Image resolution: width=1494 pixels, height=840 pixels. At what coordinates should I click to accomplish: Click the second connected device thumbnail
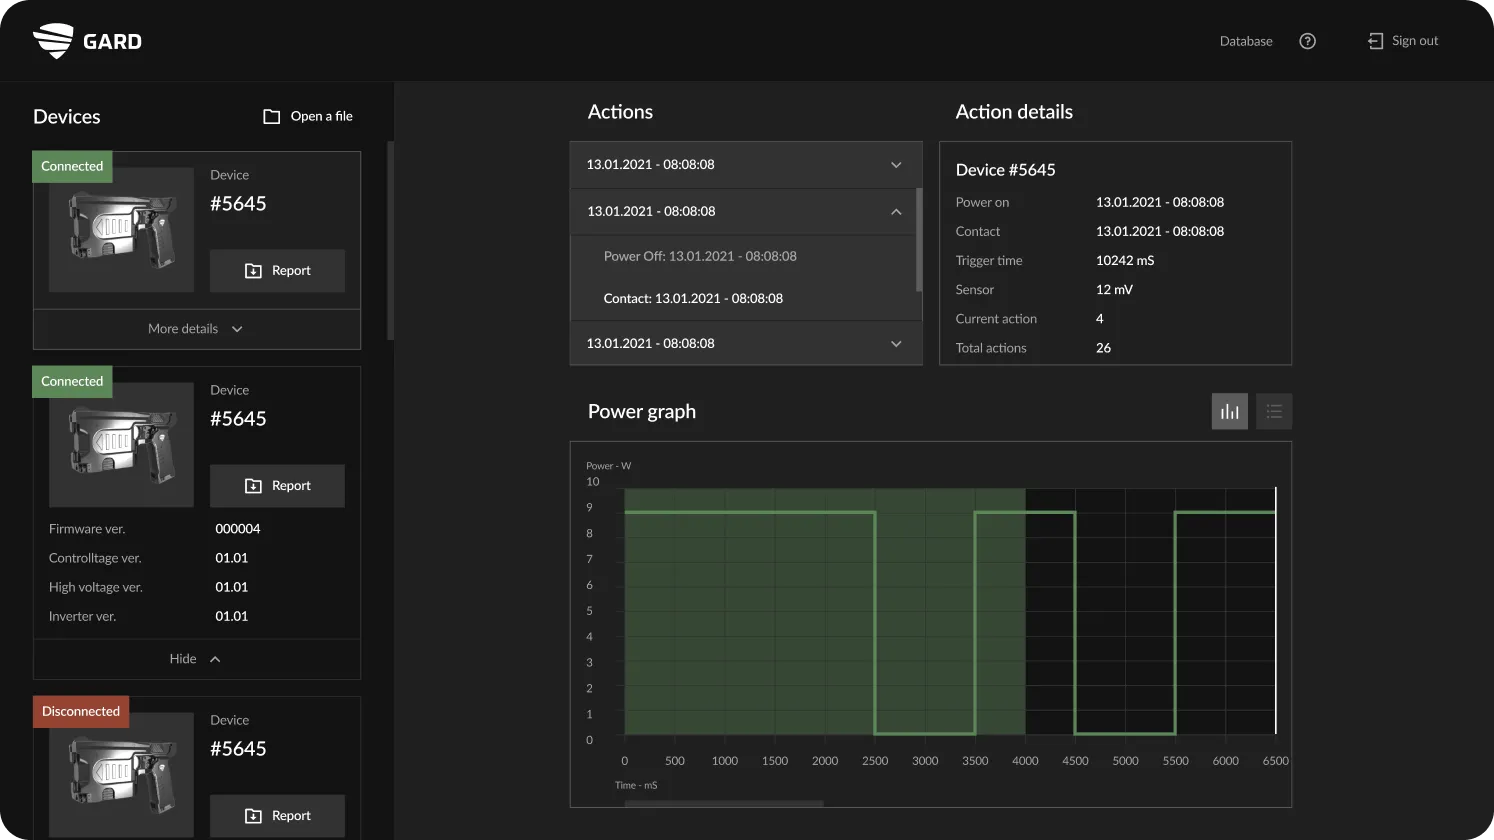[x=121, y=445]
